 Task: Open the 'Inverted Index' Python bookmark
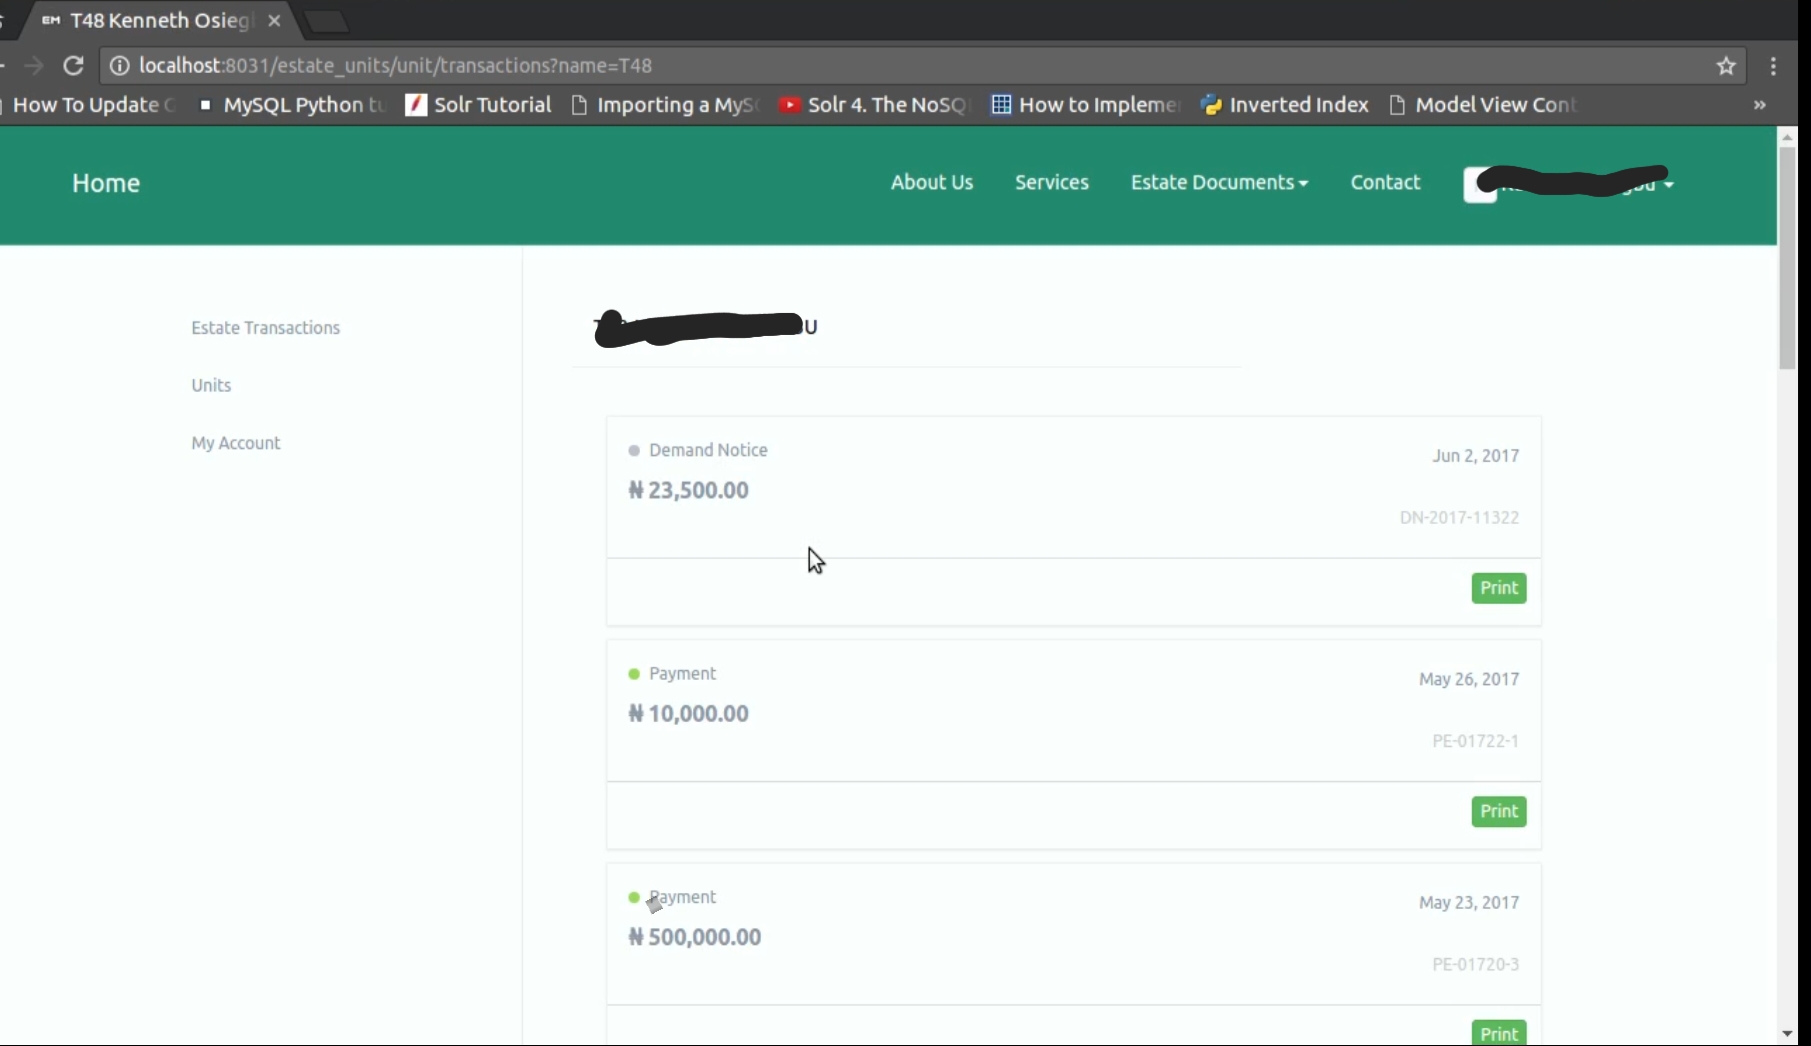(1285, 105)
